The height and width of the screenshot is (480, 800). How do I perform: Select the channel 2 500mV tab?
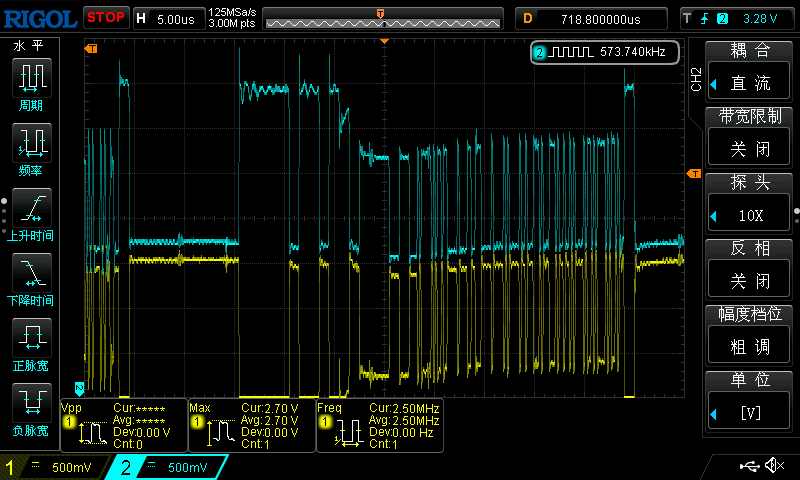172,467
